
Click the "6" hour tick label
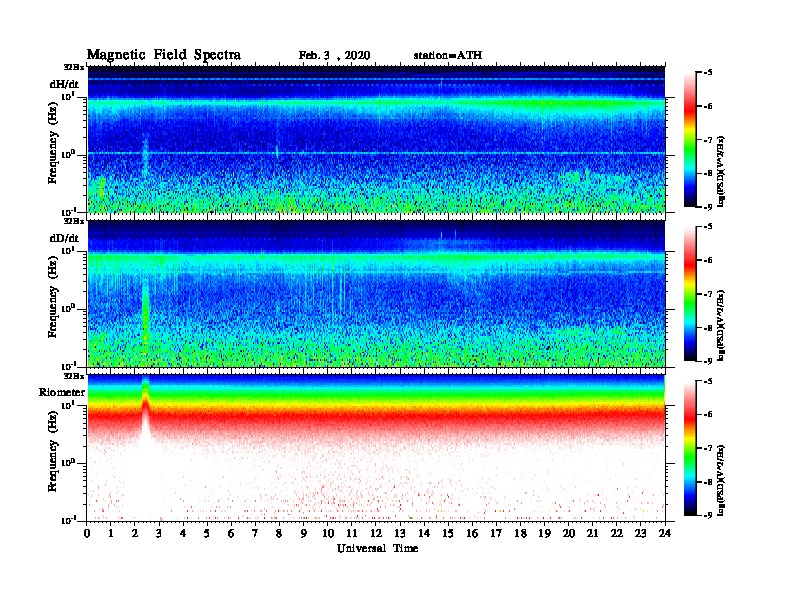coord(231,533)
